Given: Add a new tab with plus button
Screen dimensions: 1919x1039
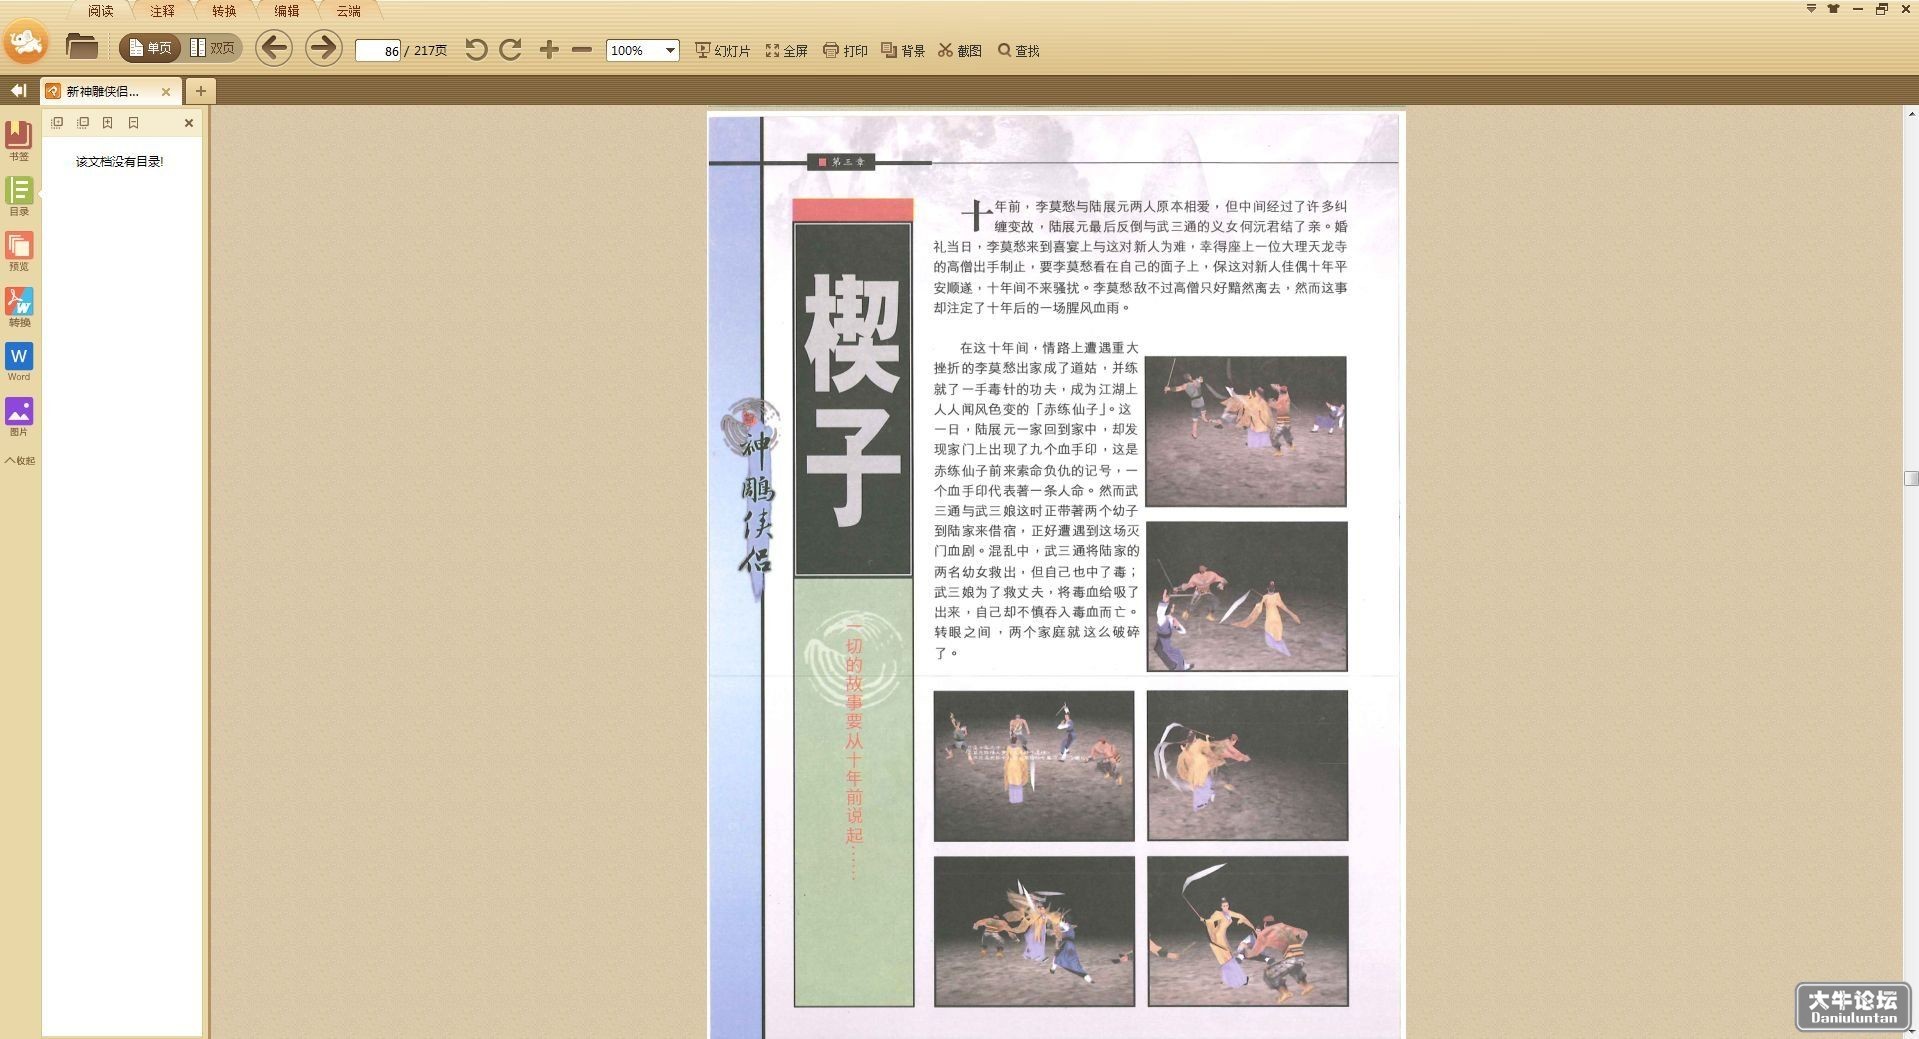Looking at the screenshot, I should pos(201,91).
